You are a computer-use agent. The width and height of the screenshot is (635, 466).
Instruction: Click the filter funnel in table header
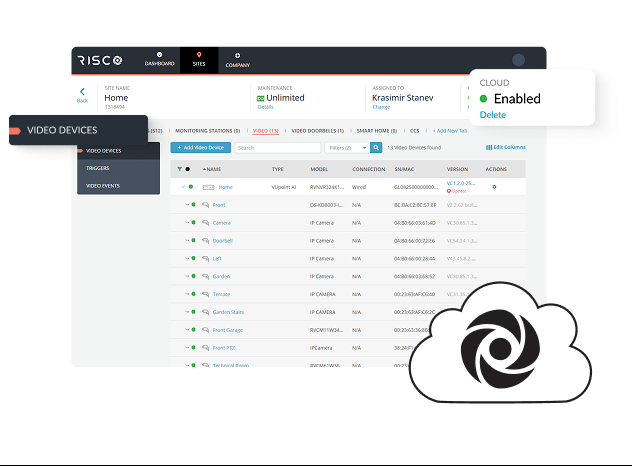[x=180, y=169]
